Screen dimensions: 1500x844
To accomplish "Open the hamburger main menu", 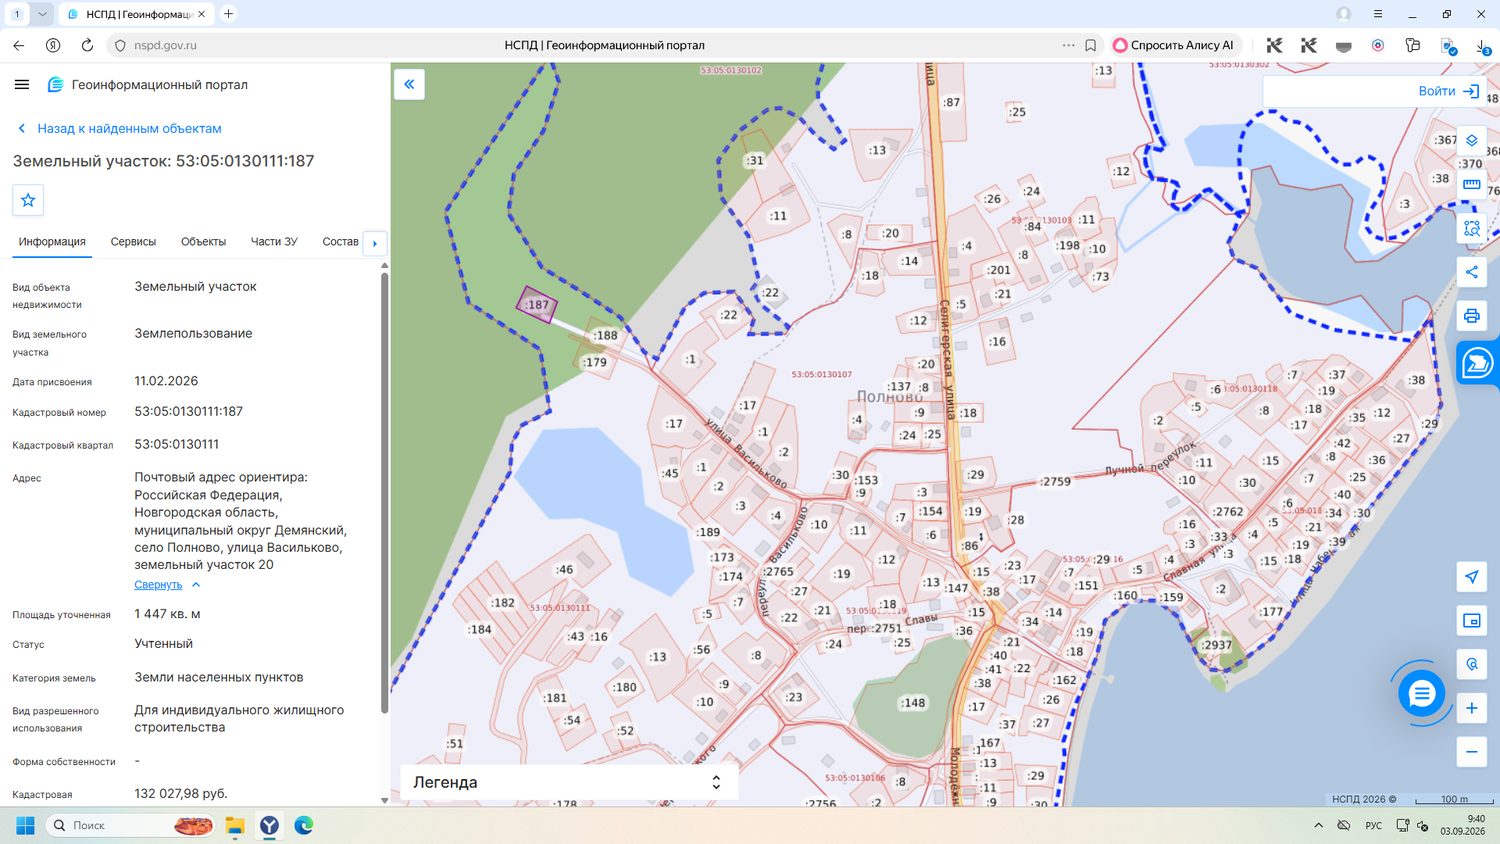I will coord(22,85).
